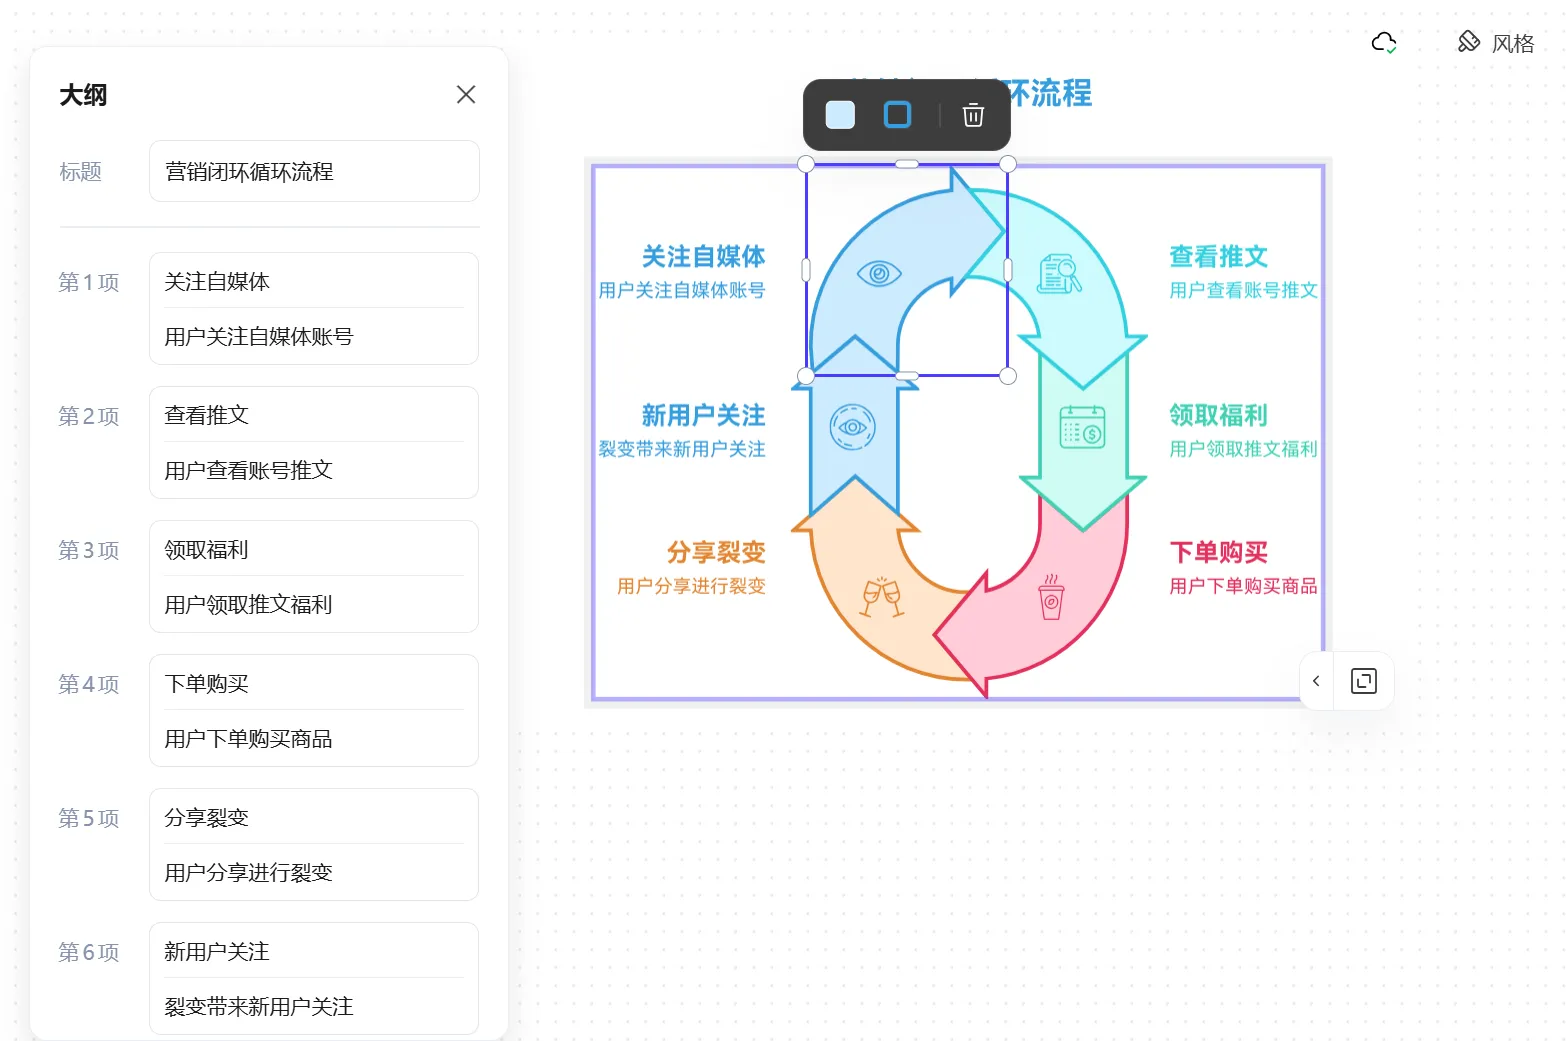Click the coffee cup icon in pink arrow
The image size is (1566, 1041).
click(x=1051, y=598)
